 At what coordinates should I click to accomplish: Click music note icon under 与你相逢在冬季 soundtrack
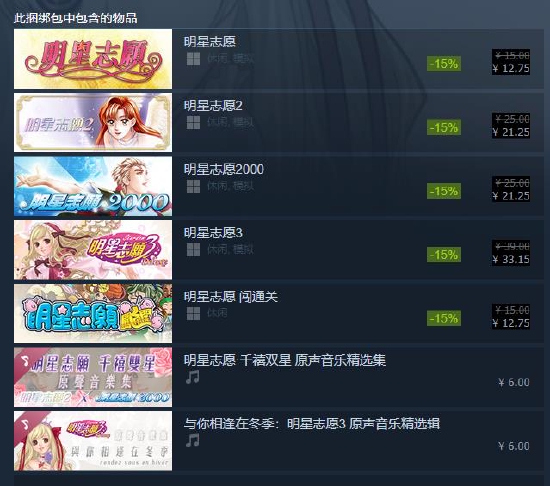coord(193,440)
